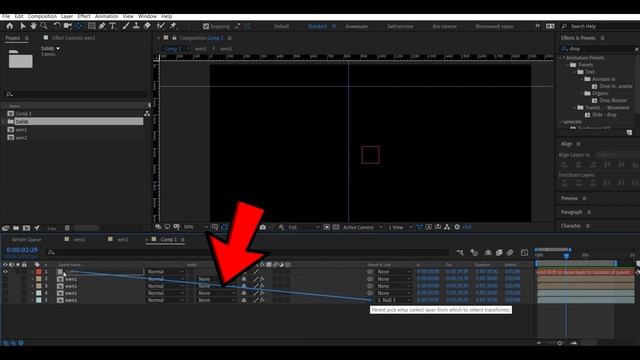
Task: Toggle the timeline draft 3D icon
Action: (x=474, y=253)
